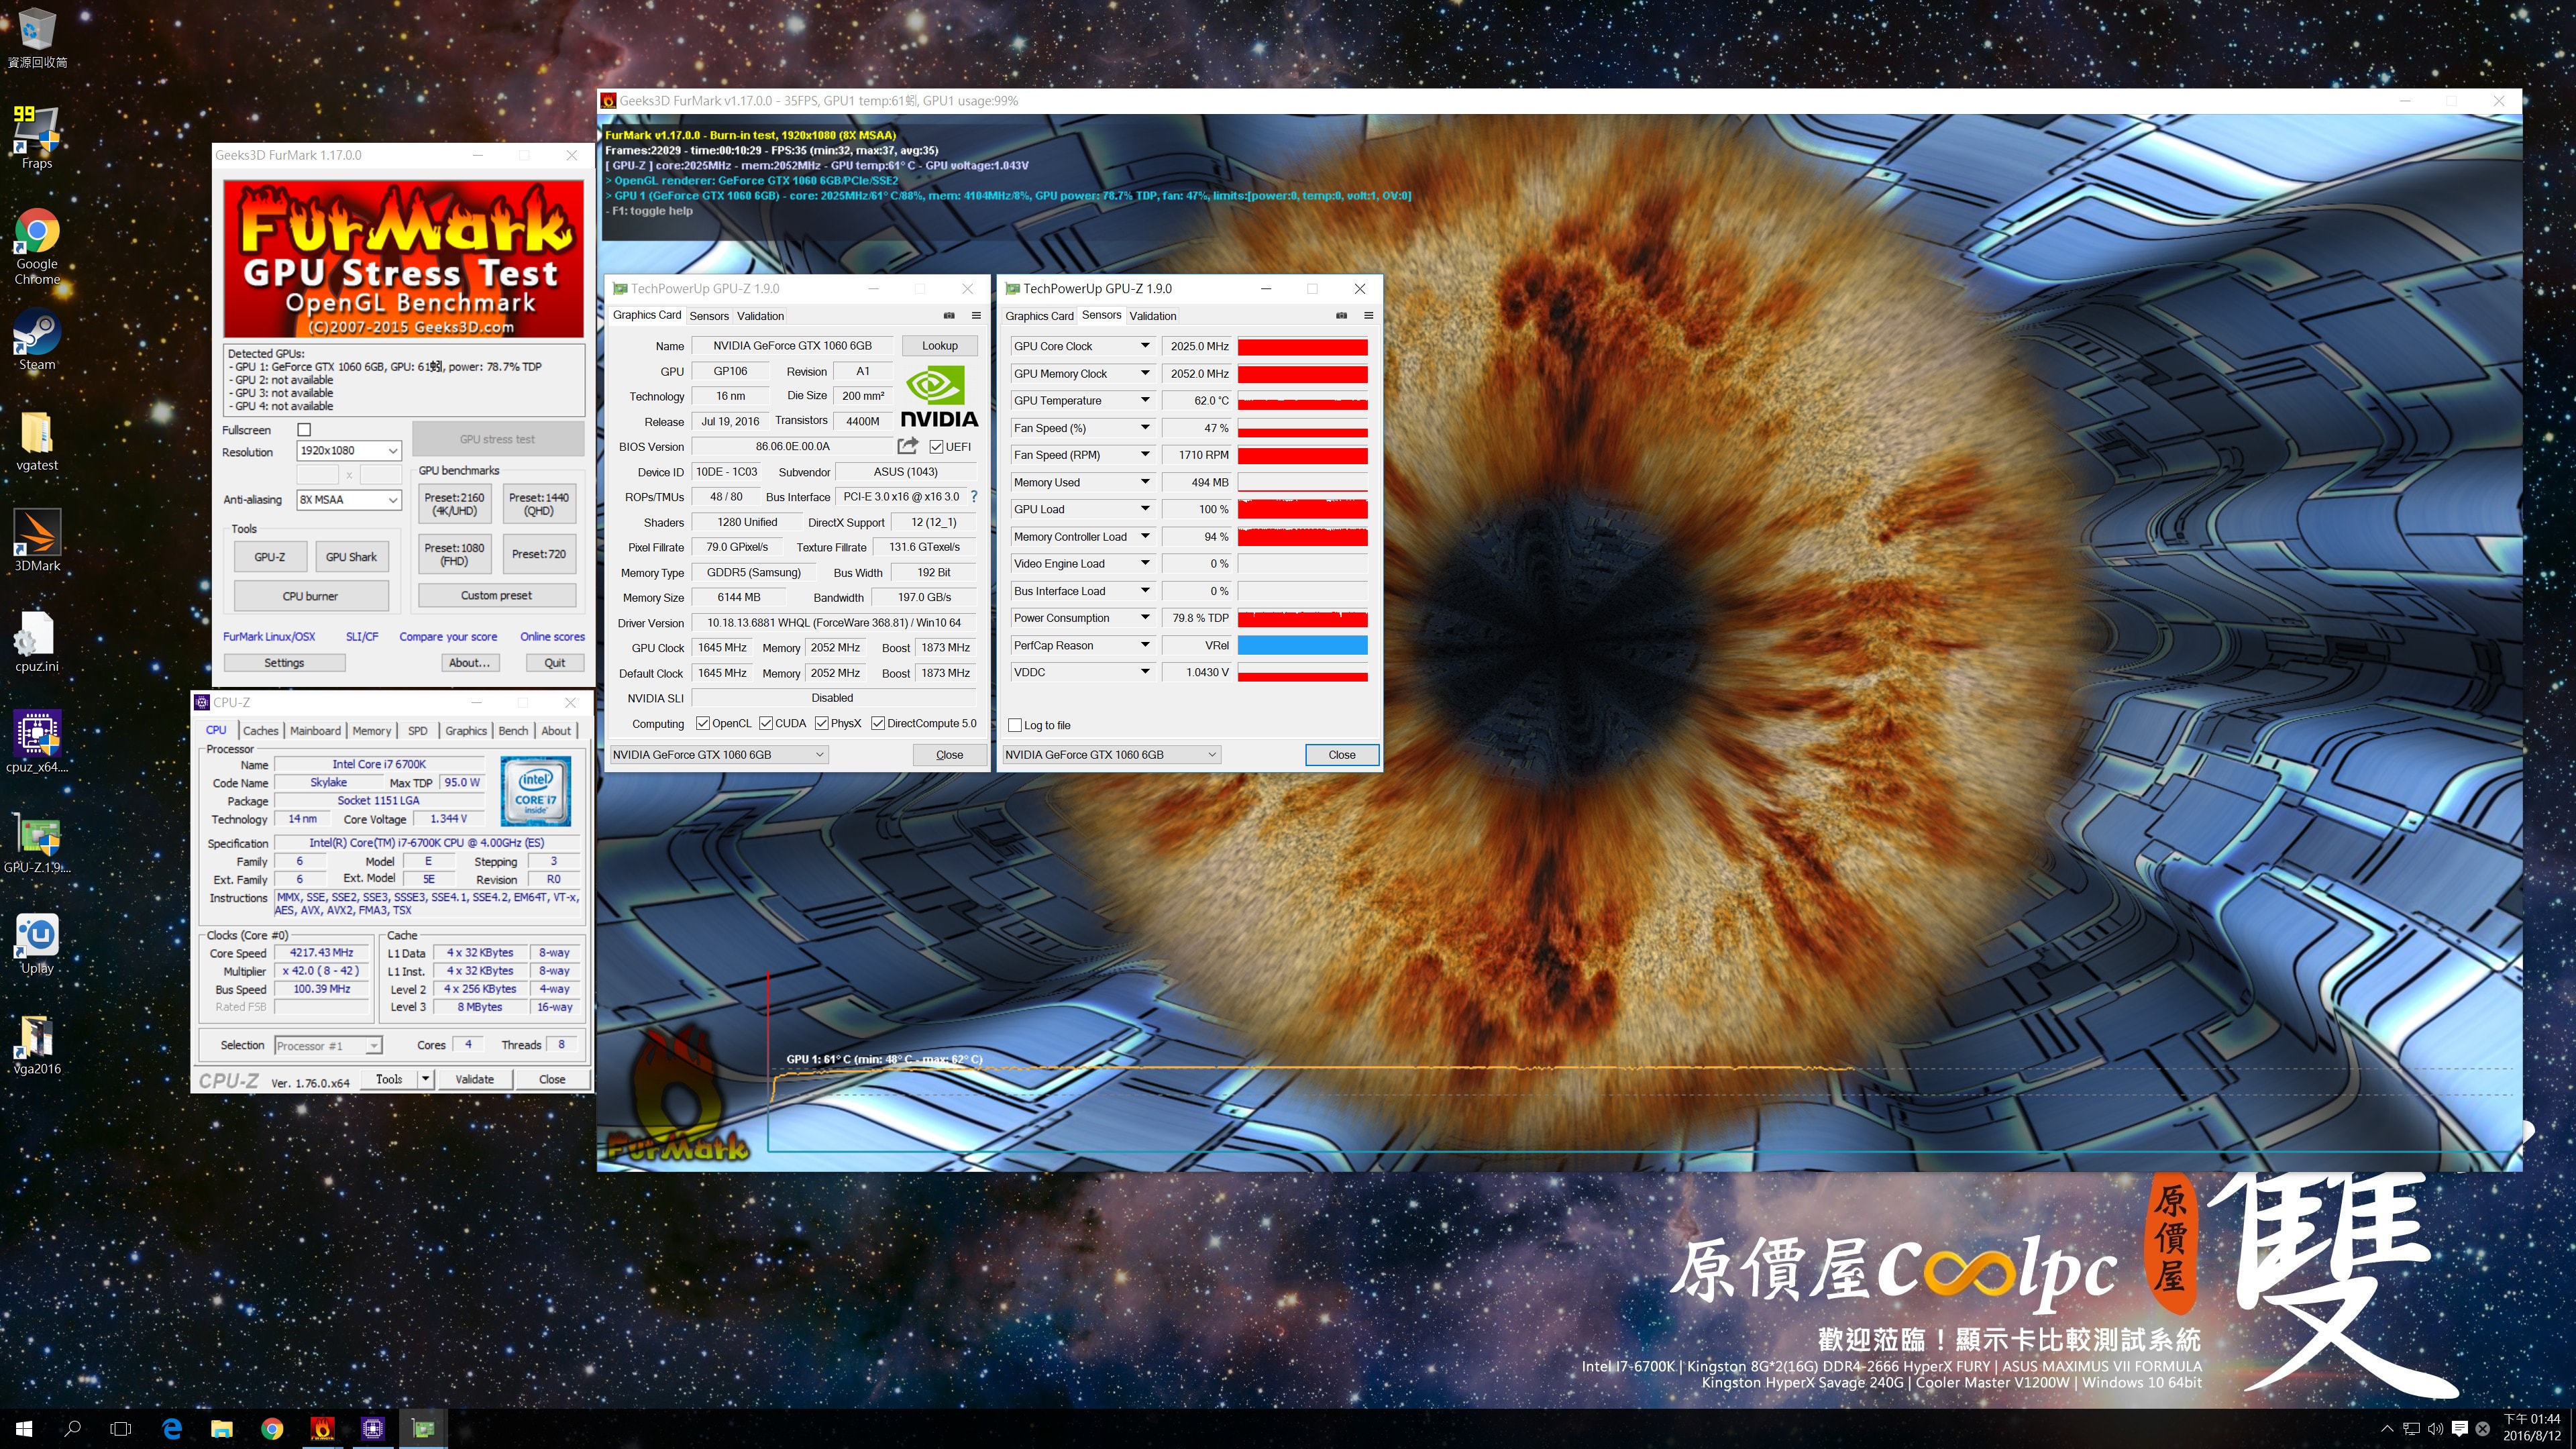
Task: Click the Validate button in CPU-Z
Action: (x=475, y=1079)
